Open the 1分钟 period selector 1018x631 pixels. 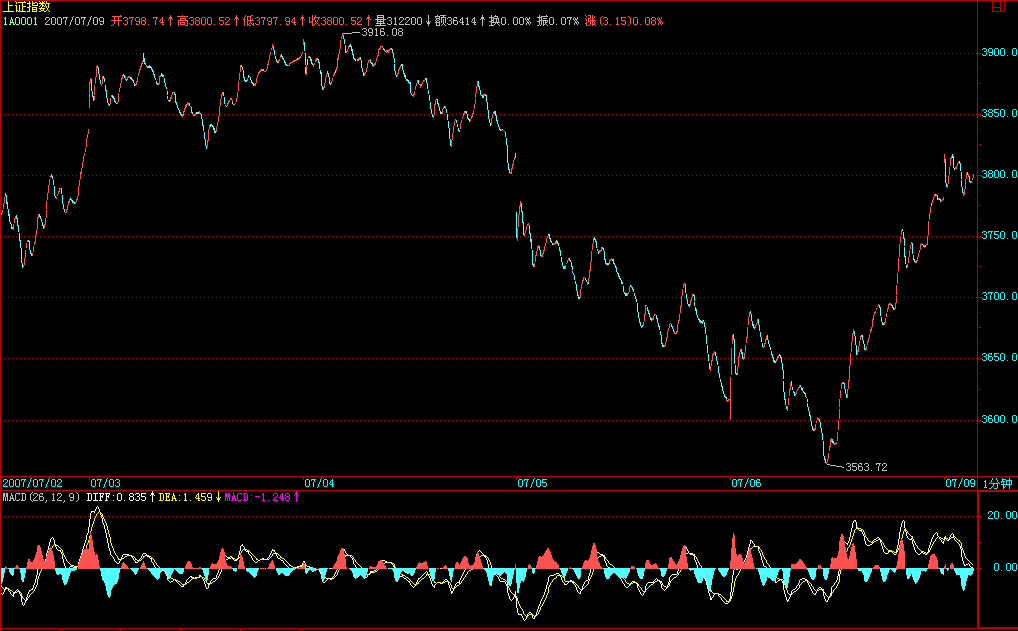[x=998, y=483]
